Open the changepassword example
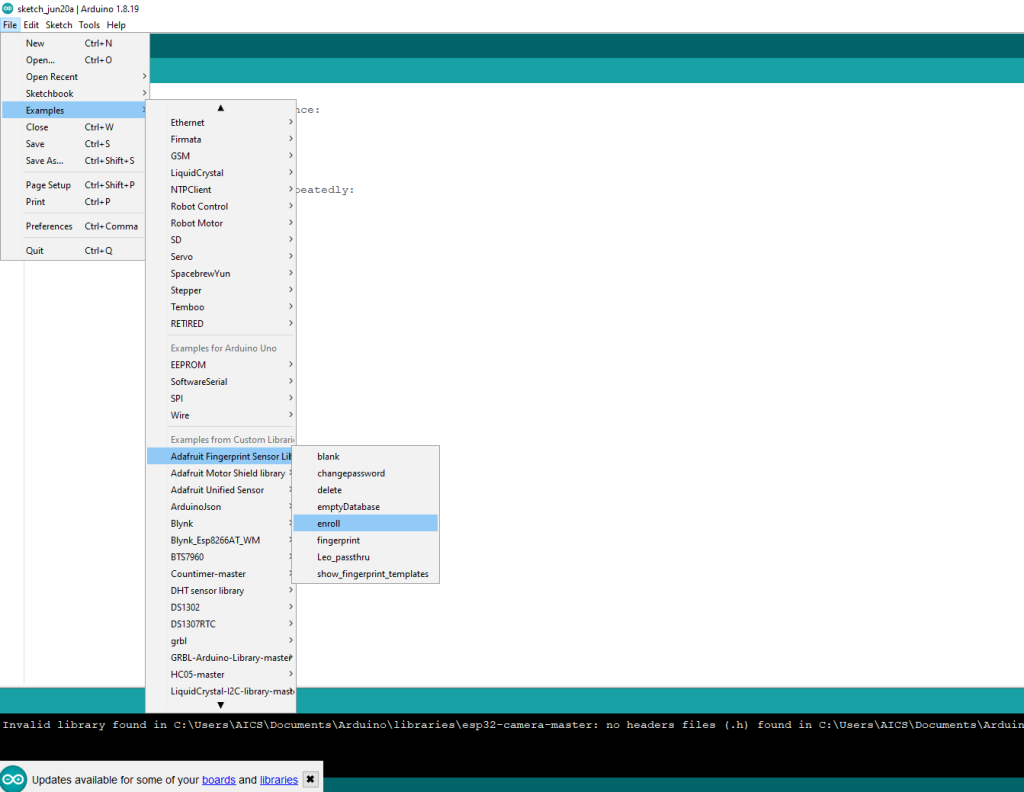The width and height of the screenshot is (1024, 792). pyautogui.click(x=350, y=472)
